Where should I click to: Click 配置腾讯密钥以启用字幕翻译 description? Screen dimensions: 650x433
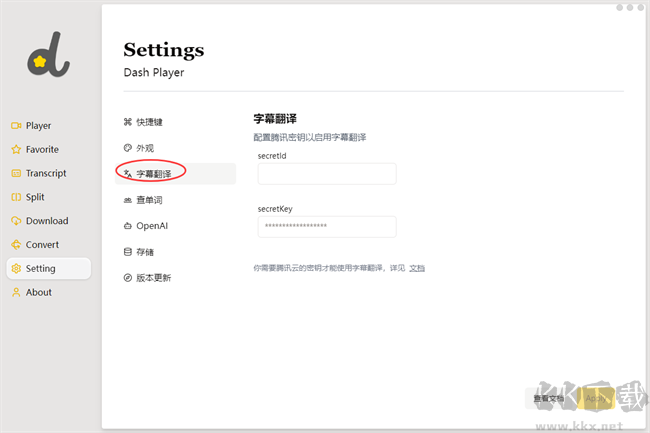[310, 137]
